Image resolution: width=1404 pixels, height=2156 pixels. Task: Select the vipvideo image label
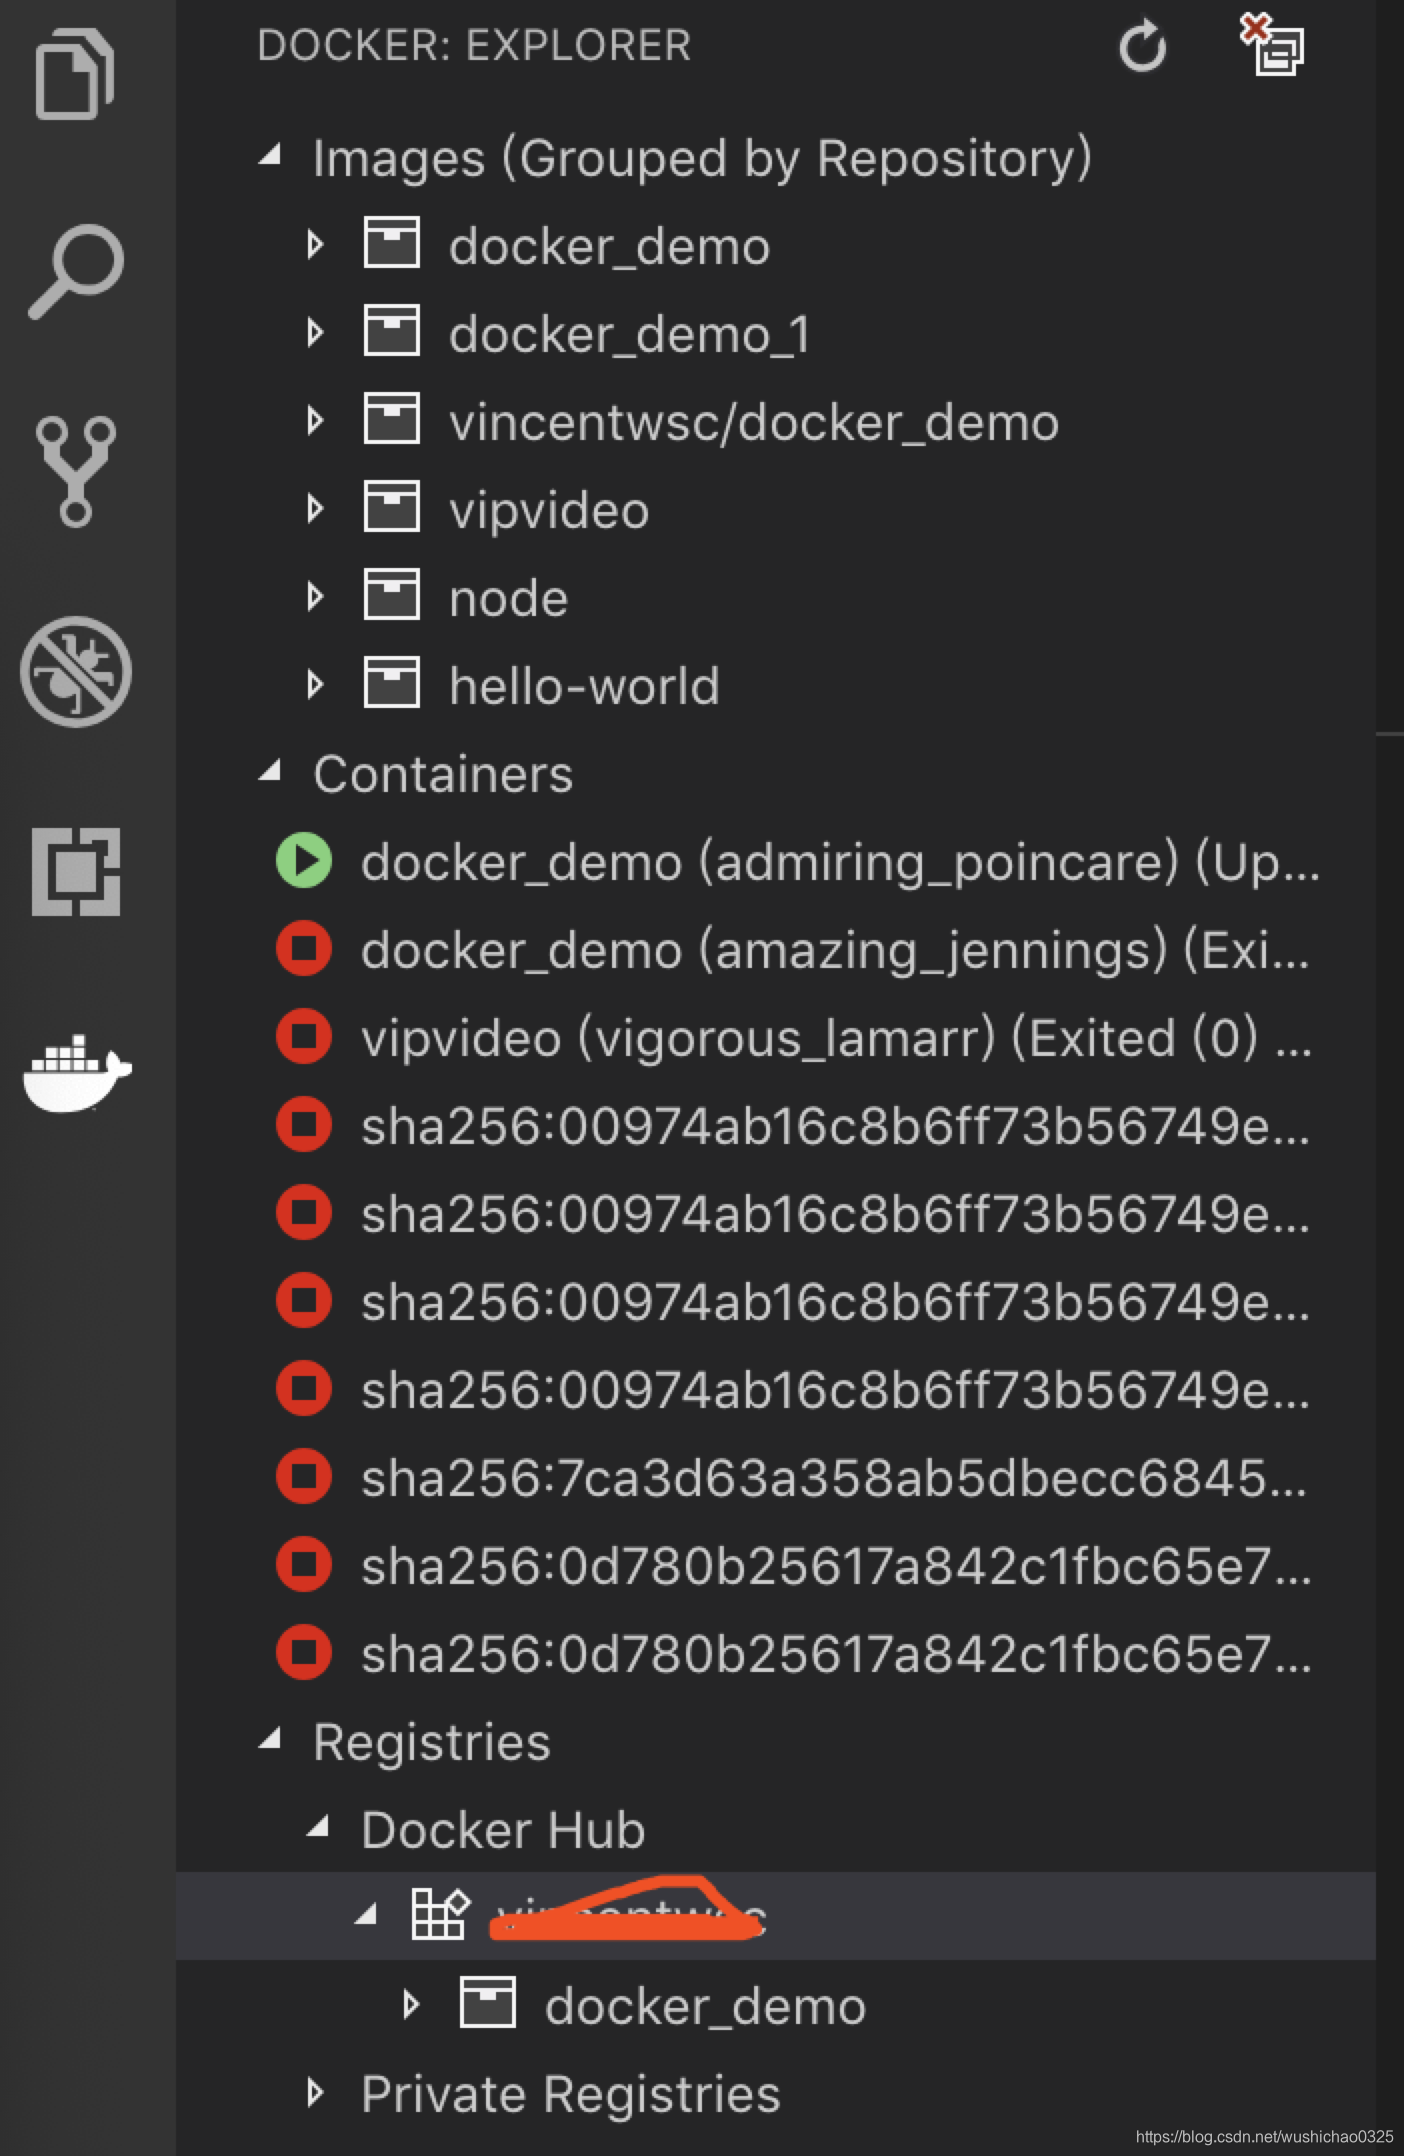(549, 512)
